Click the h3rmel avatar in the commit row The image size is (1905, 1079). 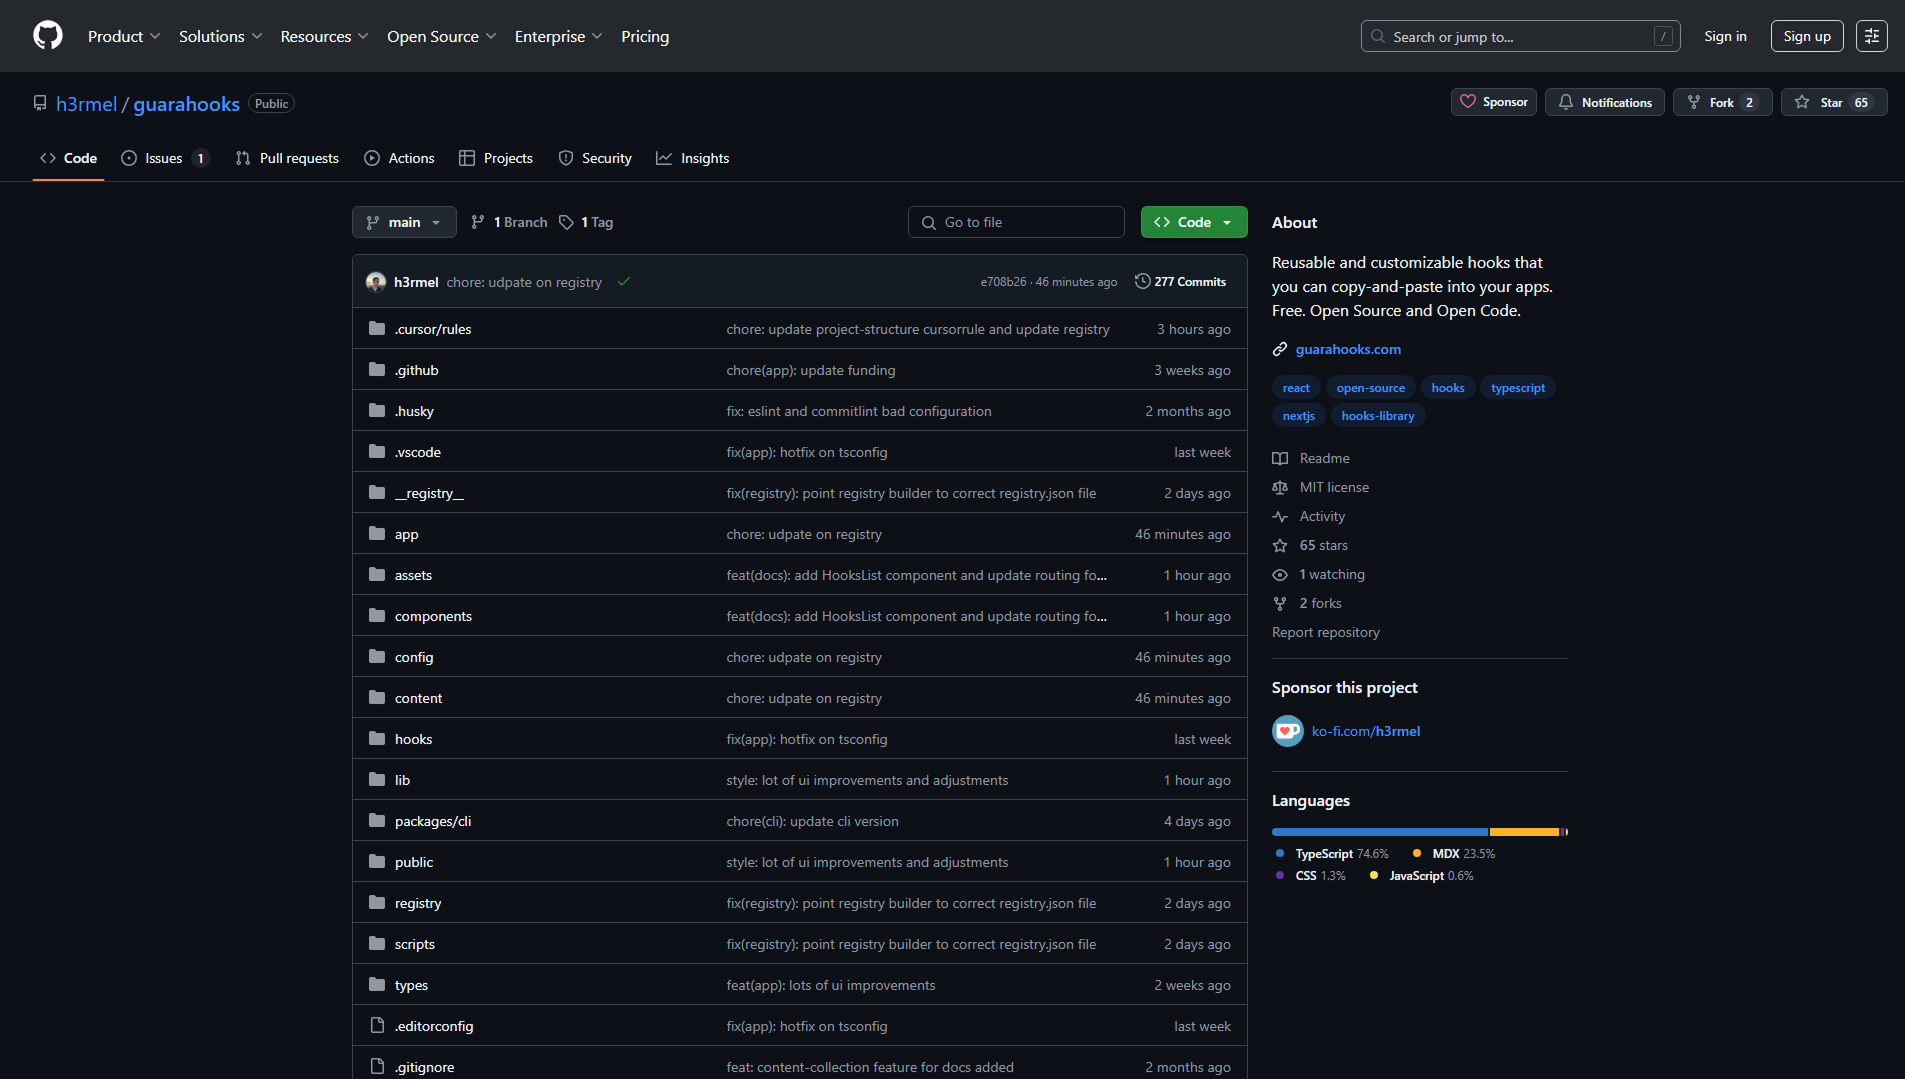pos(376,282)
